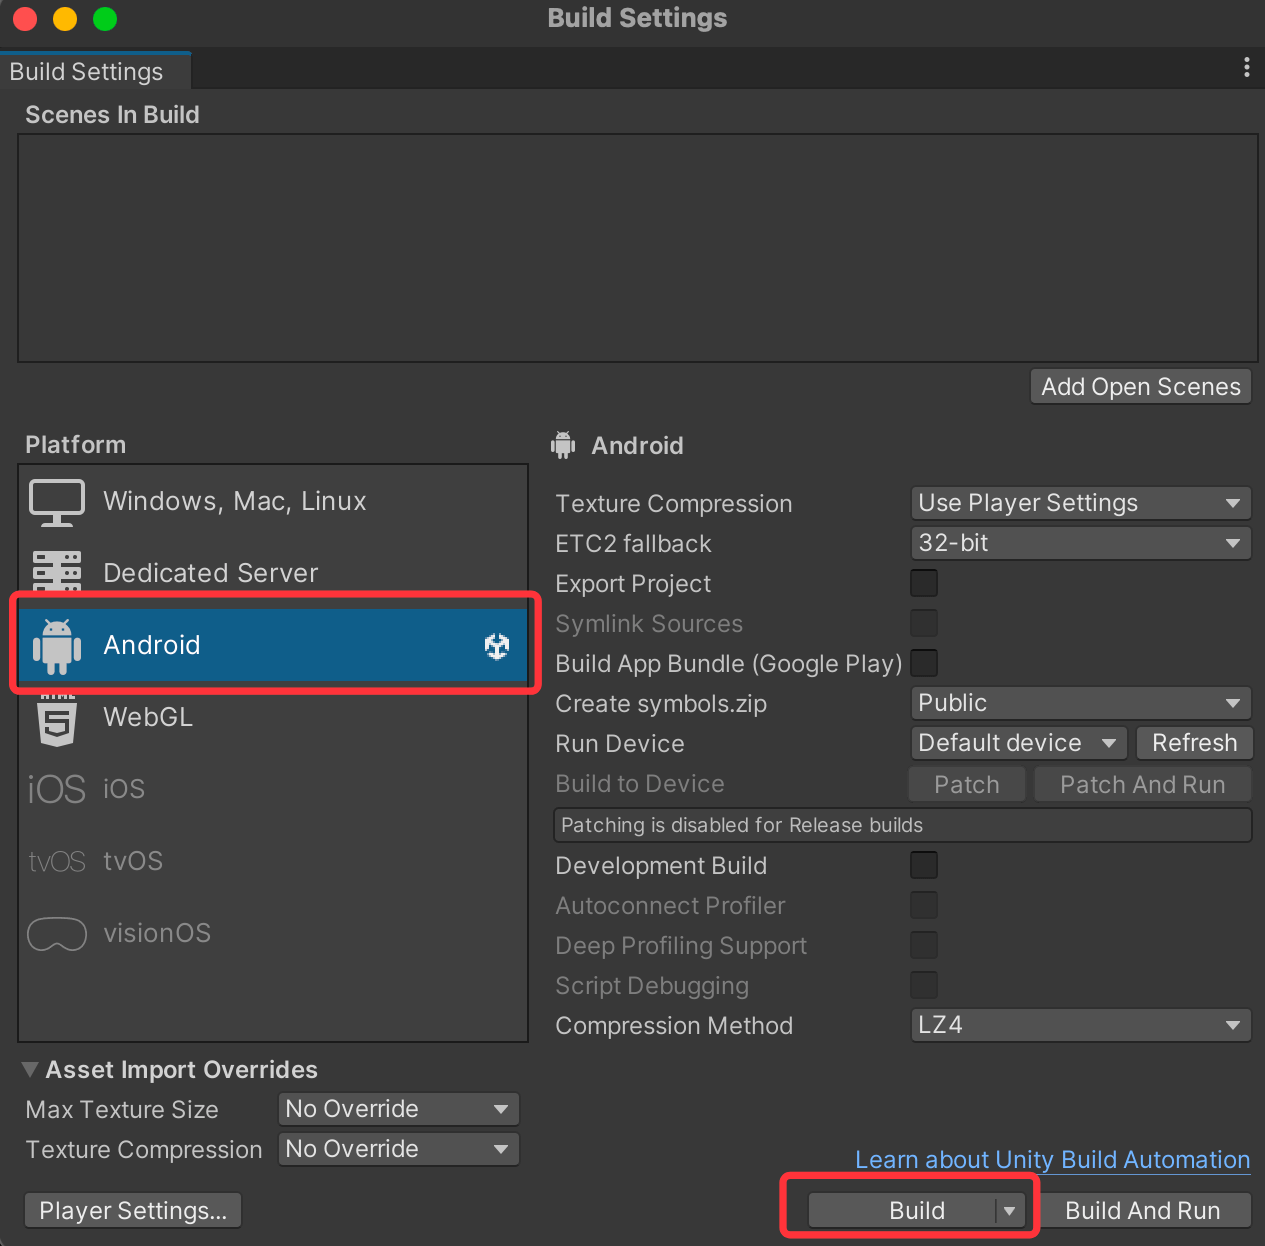Select the visionOS headset icon
1265x1246 pixels.
[x=57, y=934]
